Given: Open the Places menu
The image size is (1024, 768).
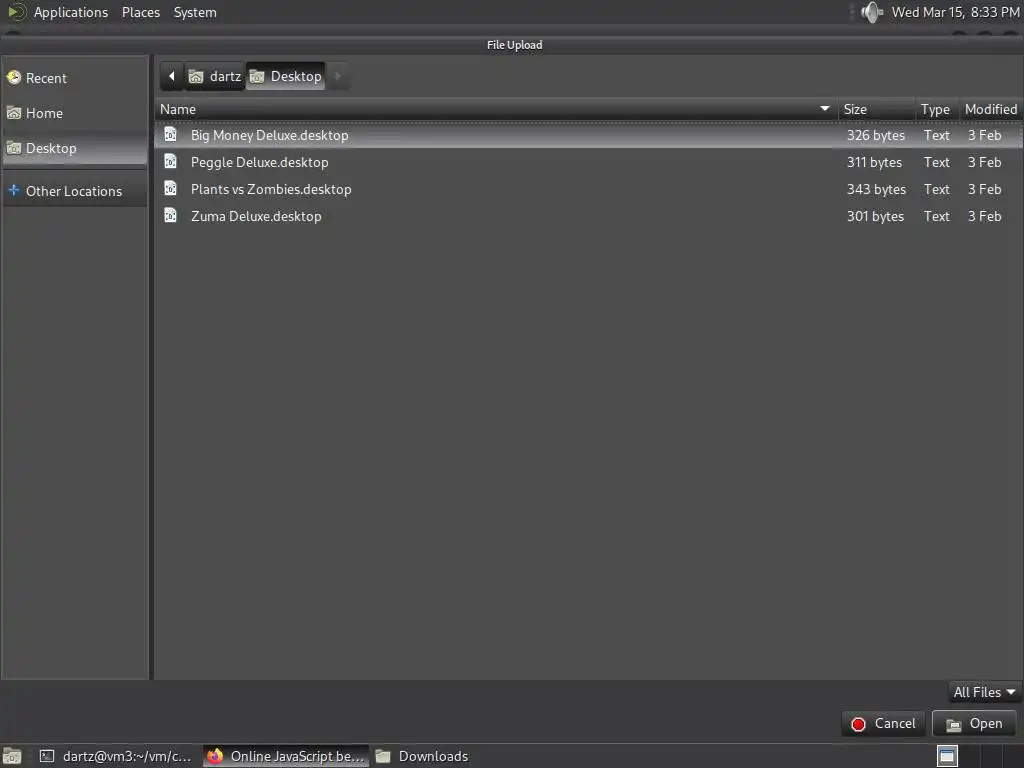Looking at the screenshot, I should (x=141, y=12).
